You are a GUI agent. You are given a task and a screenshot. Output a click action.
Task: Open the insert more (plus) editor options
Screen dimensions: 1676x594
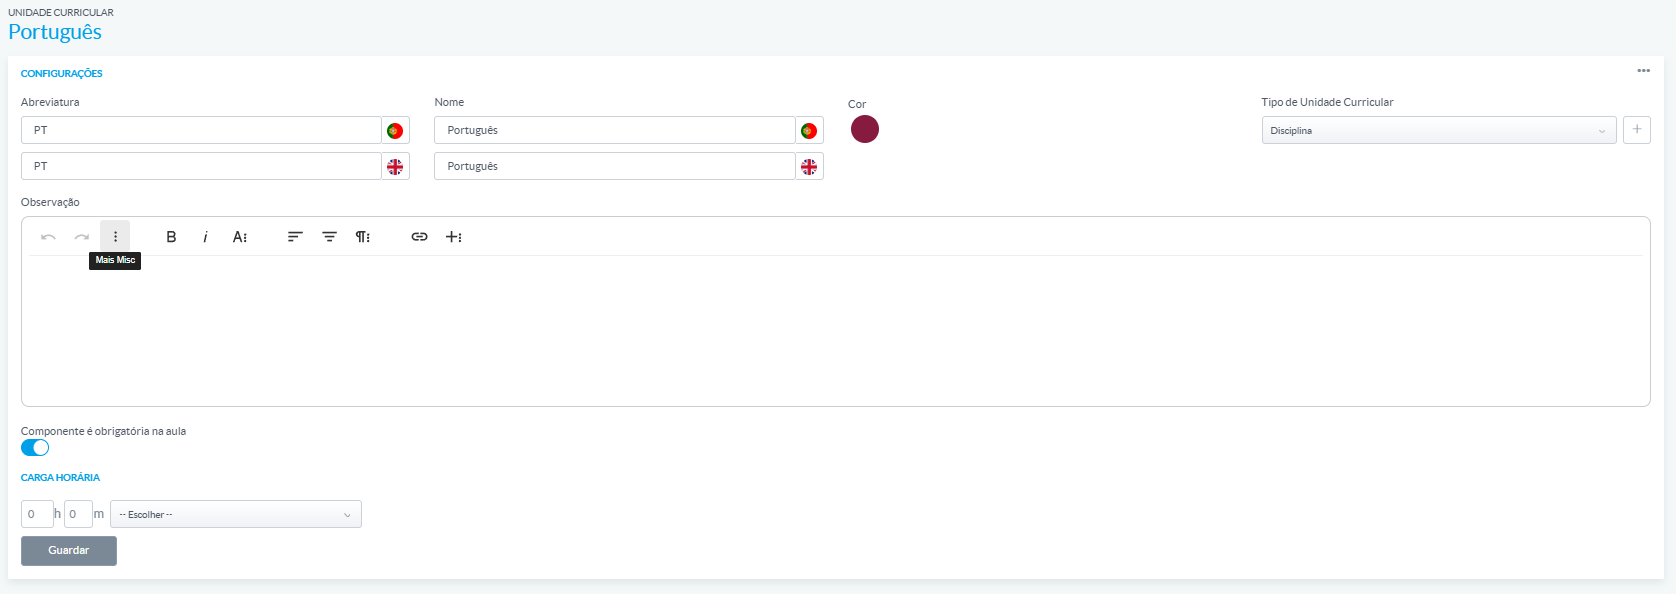(454, 237)
